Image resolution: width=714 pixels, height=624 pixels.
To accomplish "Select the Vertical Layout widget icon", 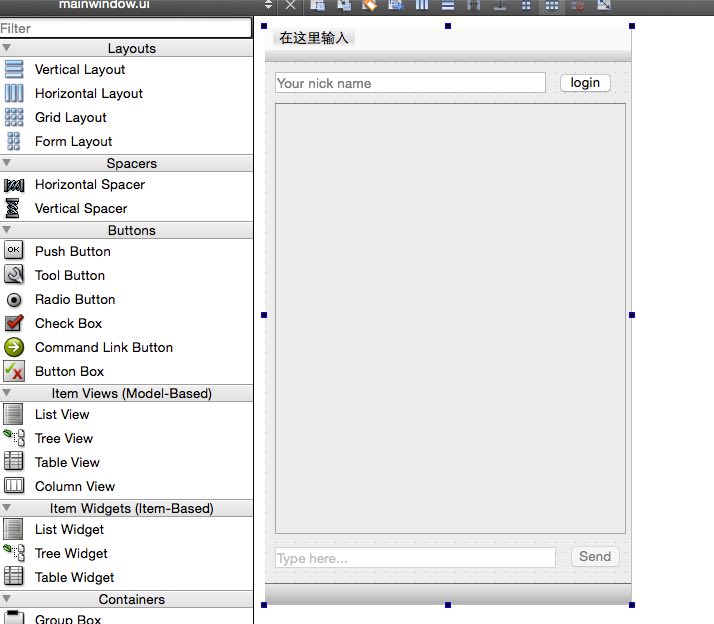I will [x=14, y=69].
